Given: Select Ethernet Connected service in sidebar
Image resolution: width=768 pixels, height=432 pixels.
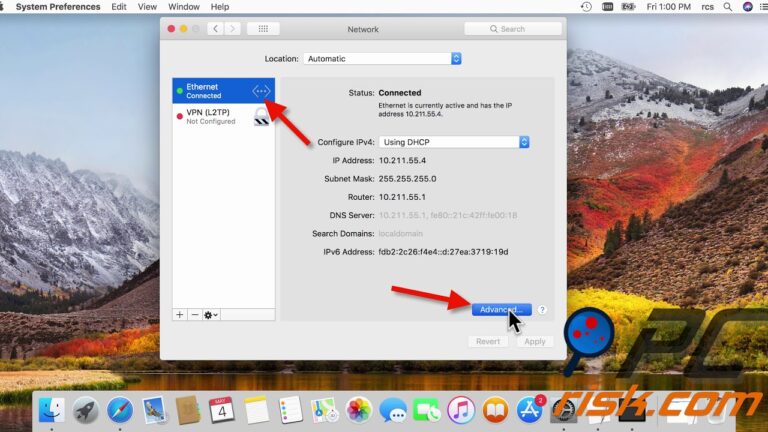Looking at the screenshot, I should [223, 91].
